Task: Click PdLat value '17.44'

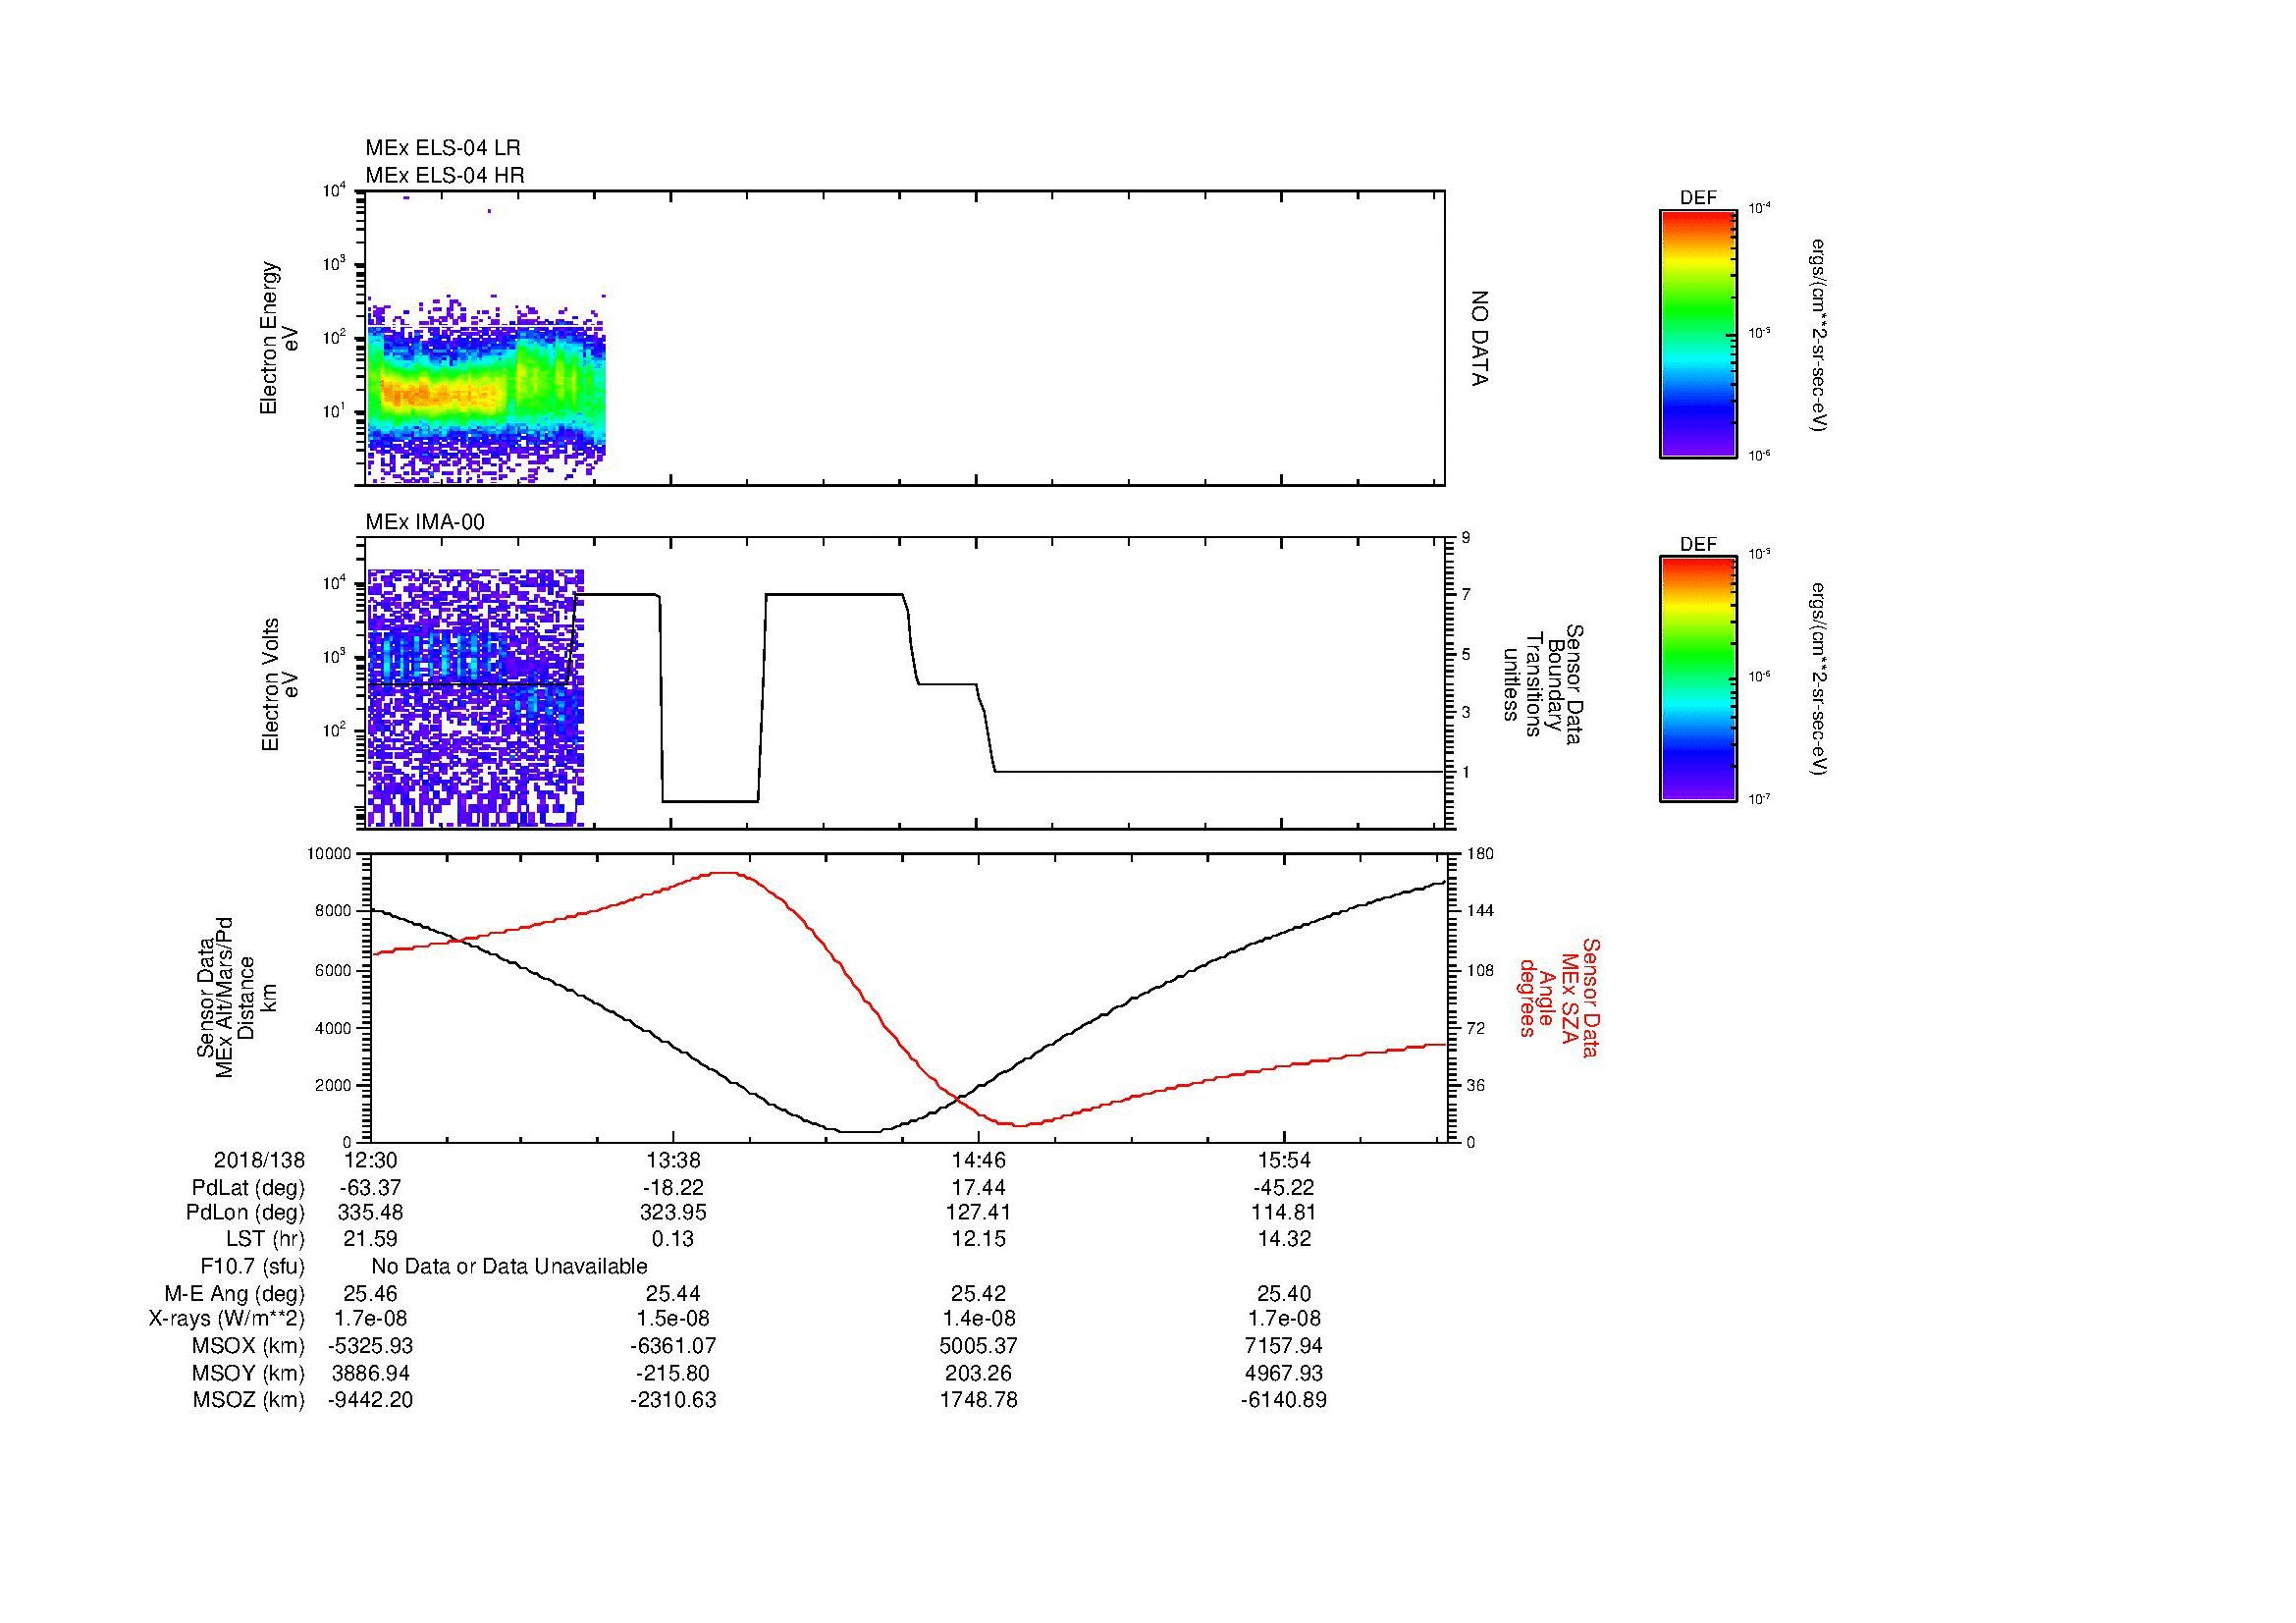Action: pos(979,1187)
